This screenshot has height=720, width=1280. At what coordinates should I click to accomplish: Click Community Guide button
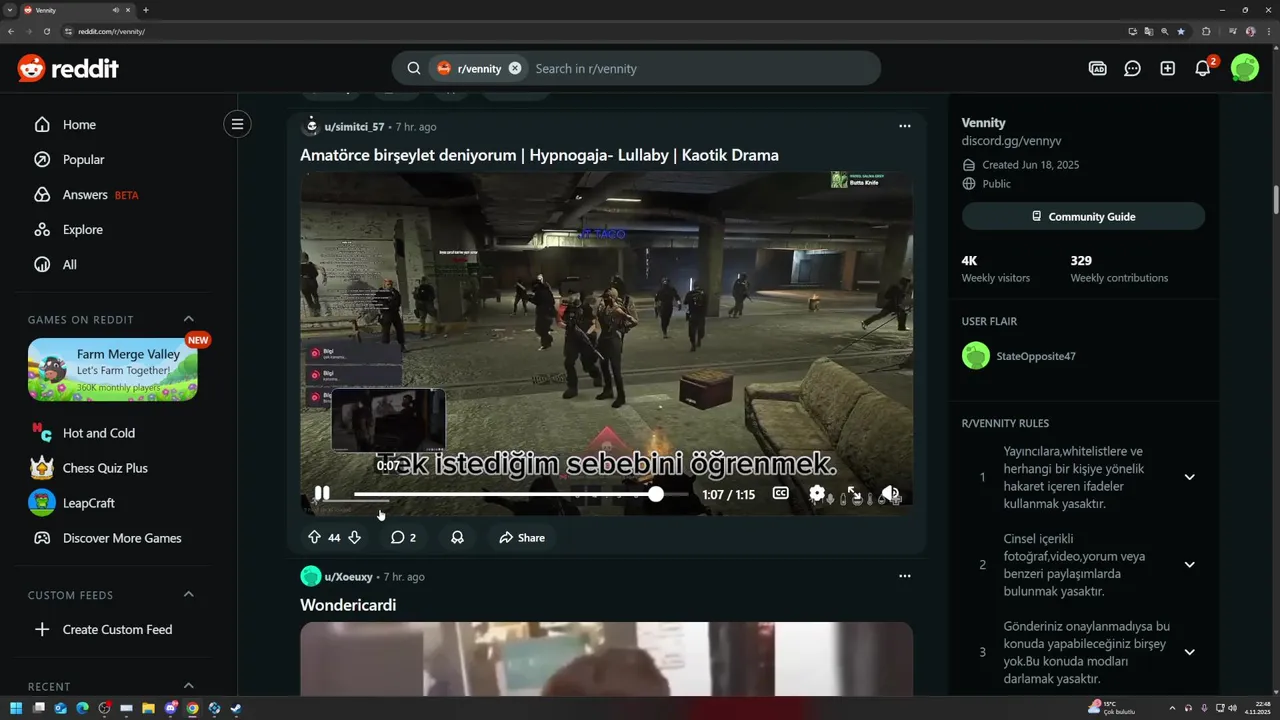[1083, 217]
